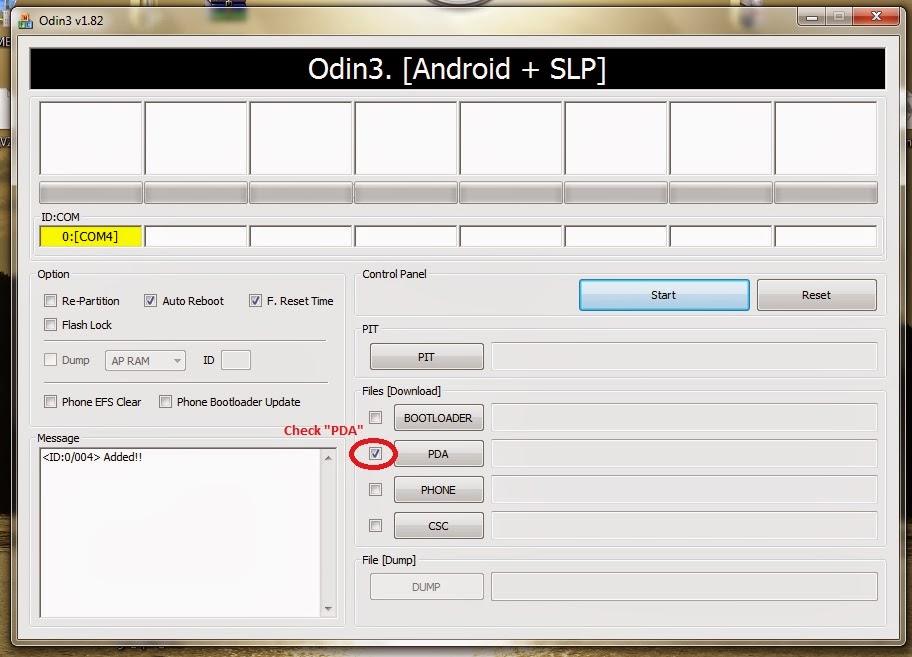The image size is (912, 657).
Task: Browse for a PIT file
Action: (426, 356)
